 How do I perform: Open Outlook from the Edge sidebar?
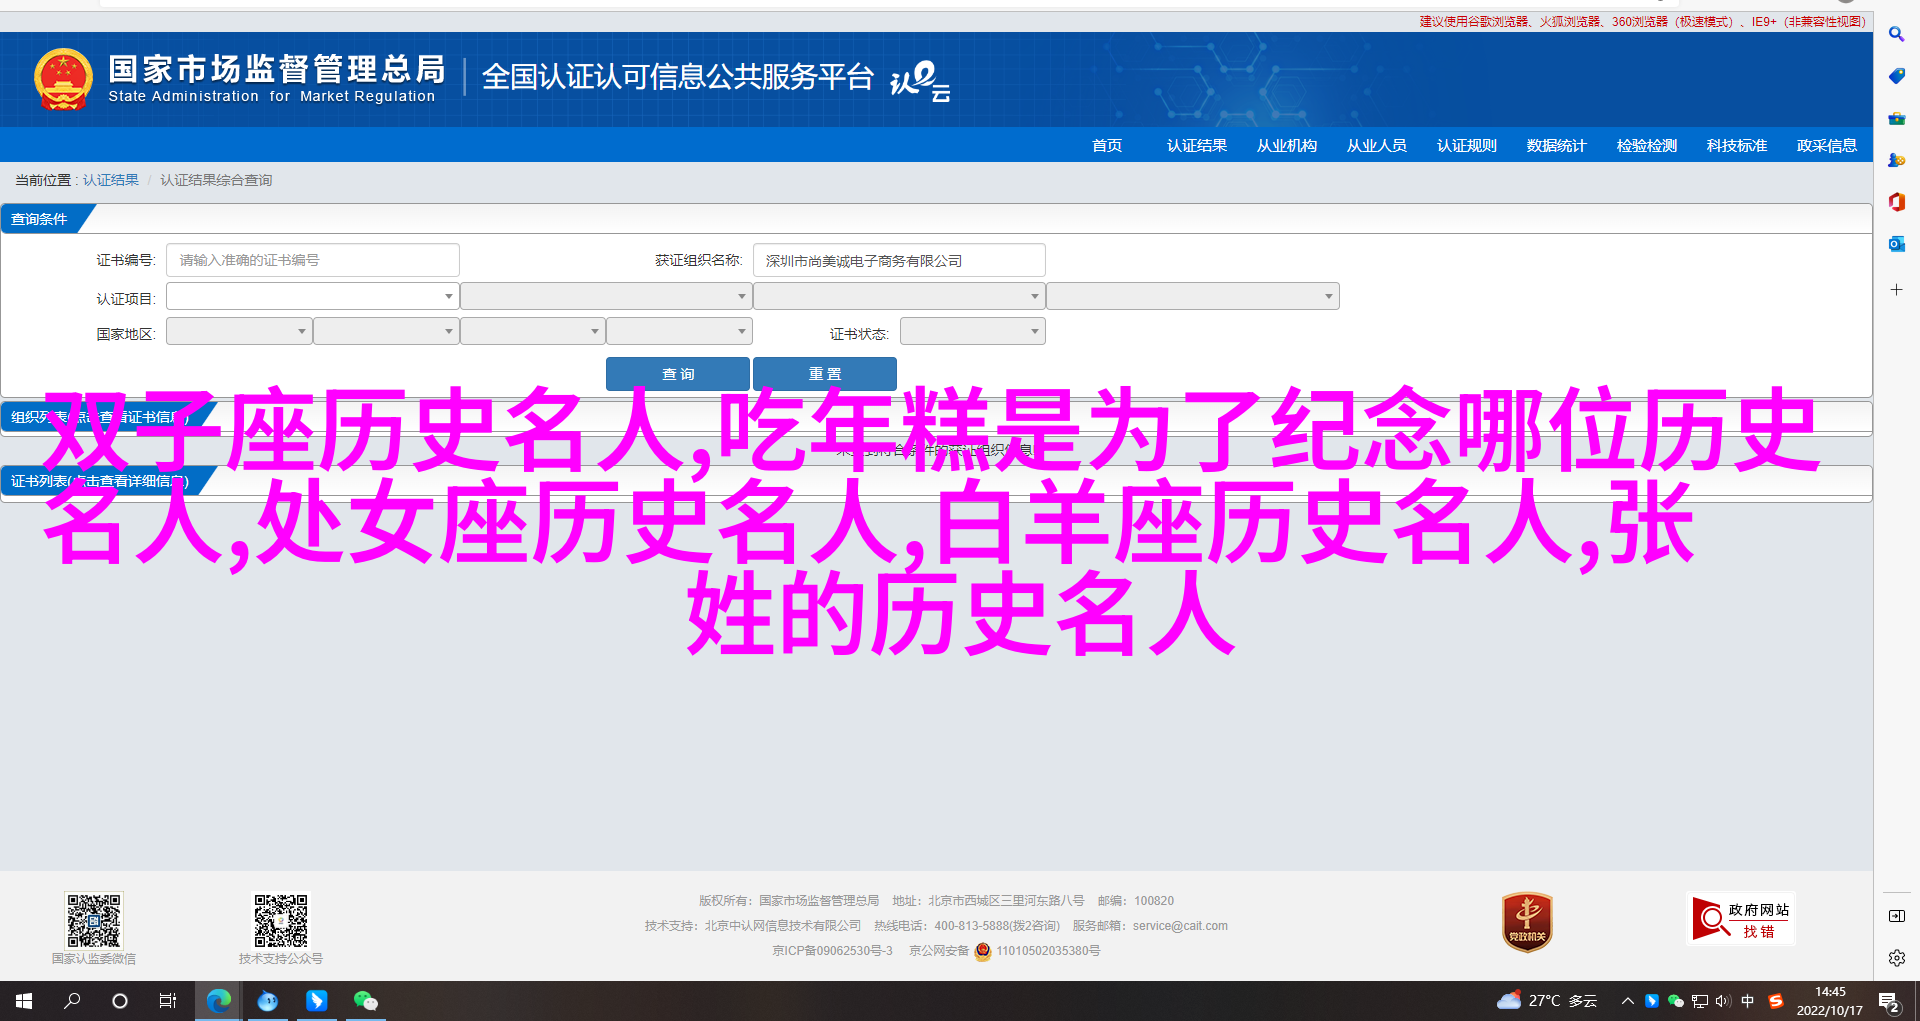click(x=1896, y=244)
